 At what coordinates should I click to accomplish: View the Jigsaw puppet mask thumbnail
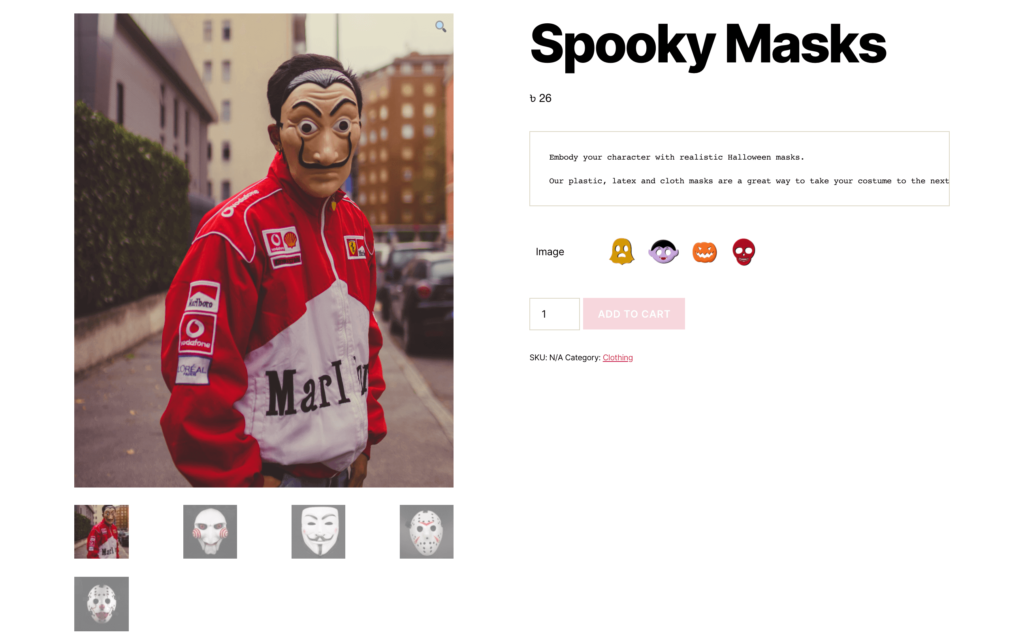[210, 532]
